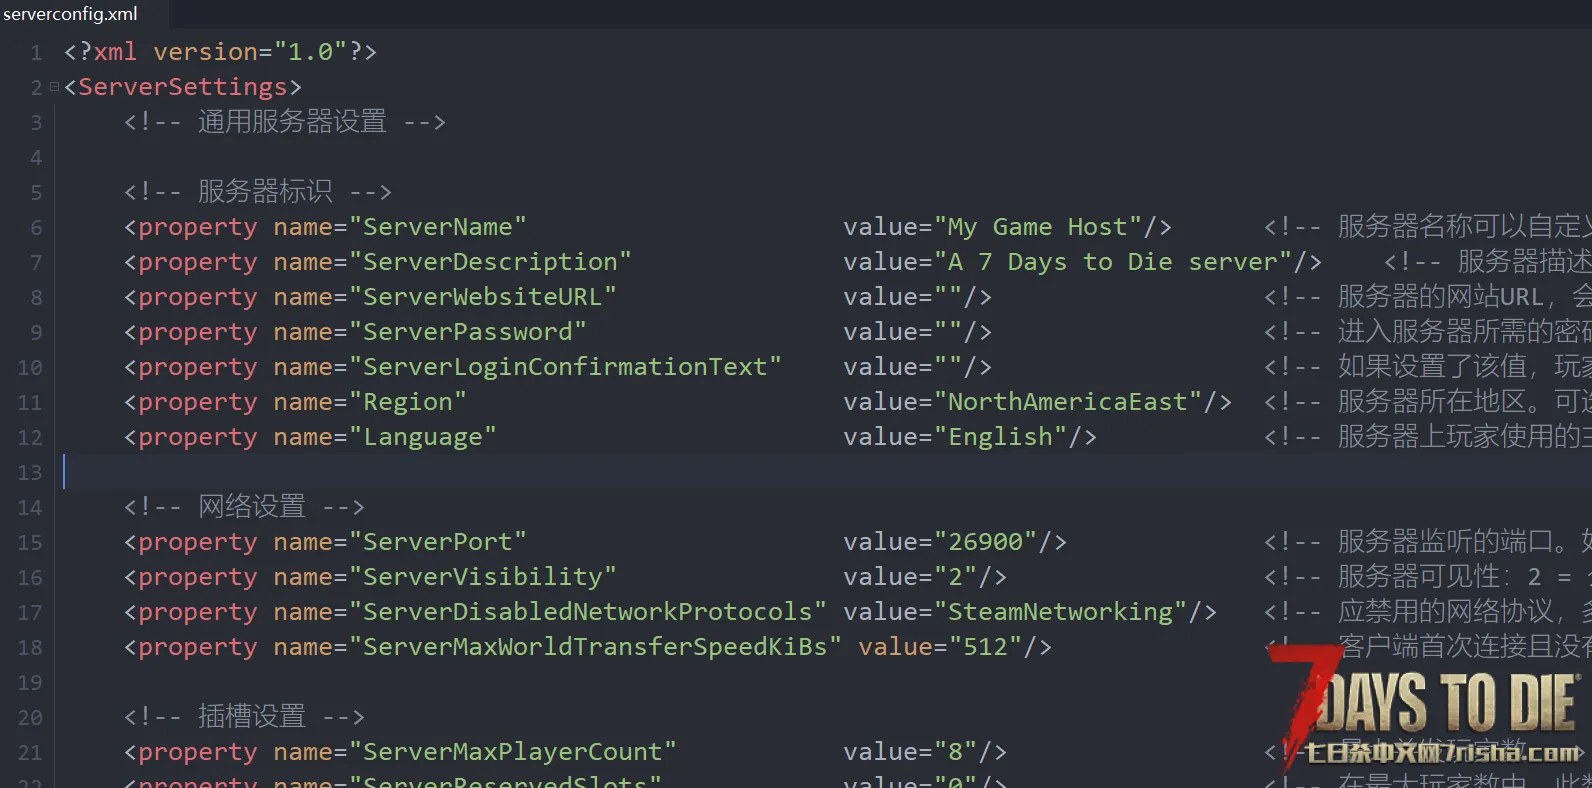This screenshot has height=788, width=1592.
Task: Click the ServerLoginConfirmationText attribute name
Action: 565,367
